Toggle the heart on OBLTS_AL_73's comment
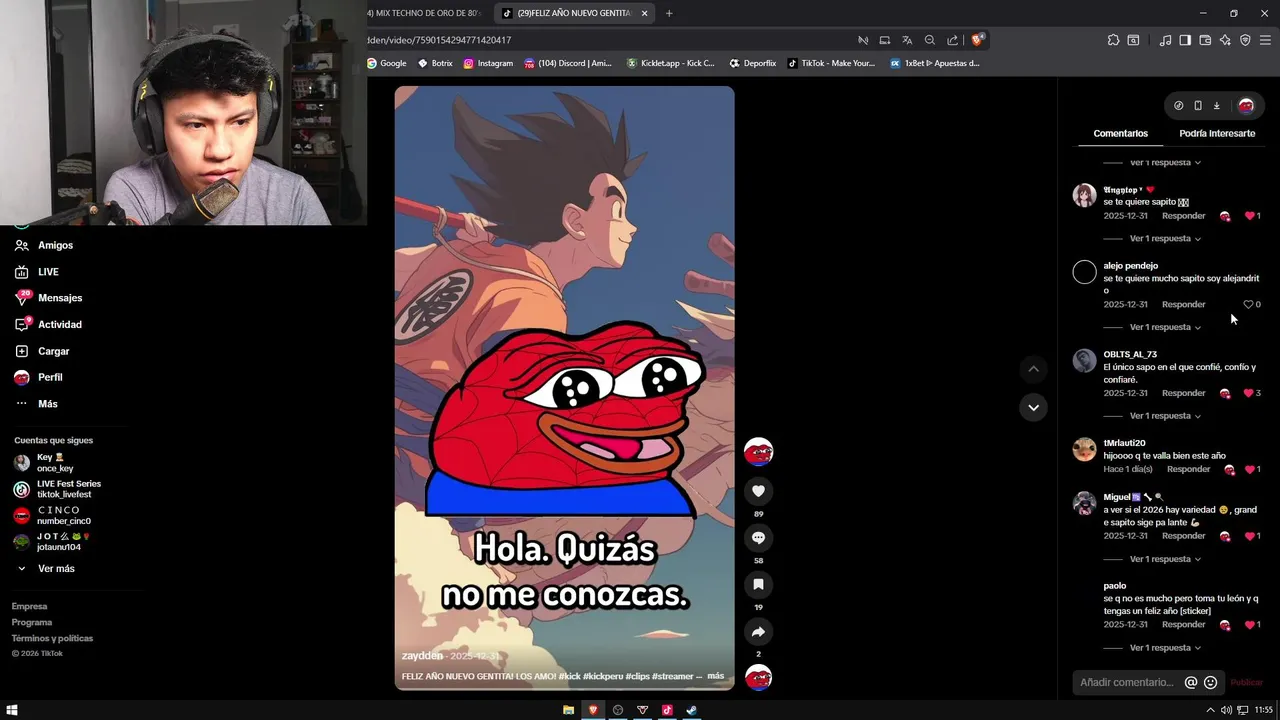1280x720 pixels. 1249,393
